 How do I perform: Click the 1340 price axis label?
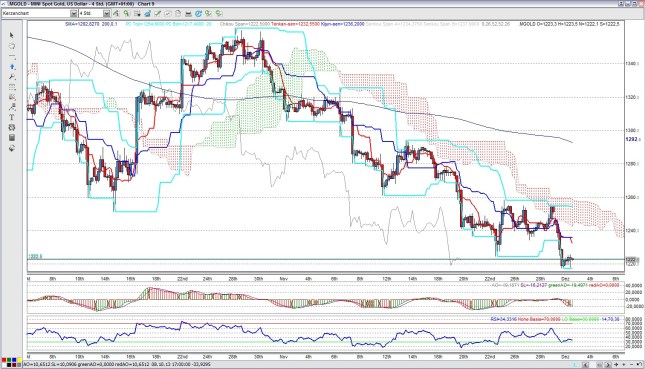[632, 64]
